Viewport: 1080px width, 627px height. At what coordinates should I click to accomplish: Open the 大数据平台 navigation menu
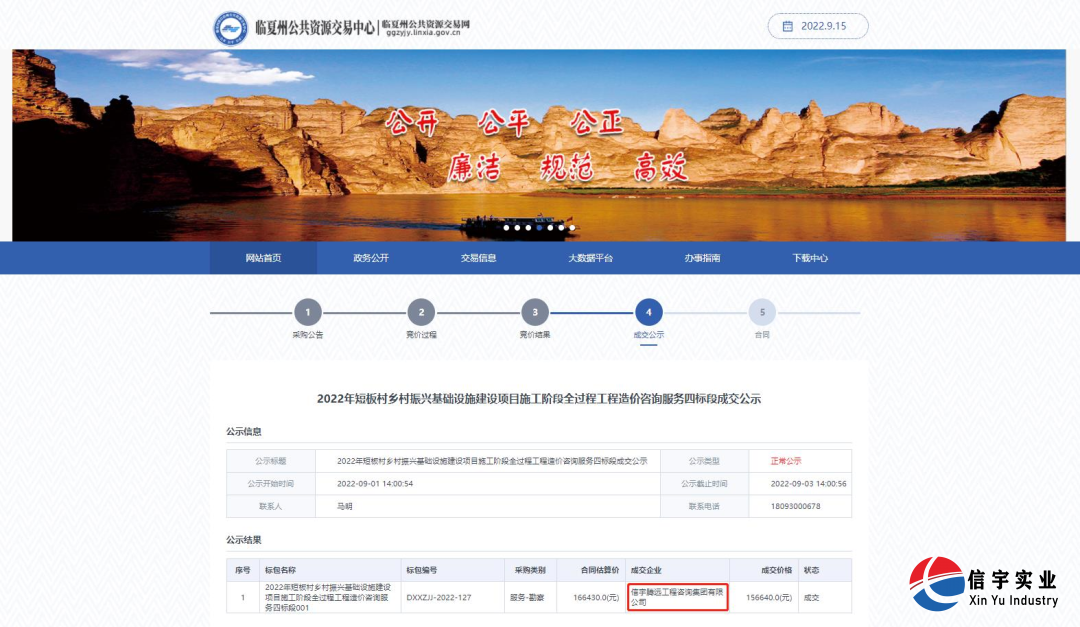590,257
